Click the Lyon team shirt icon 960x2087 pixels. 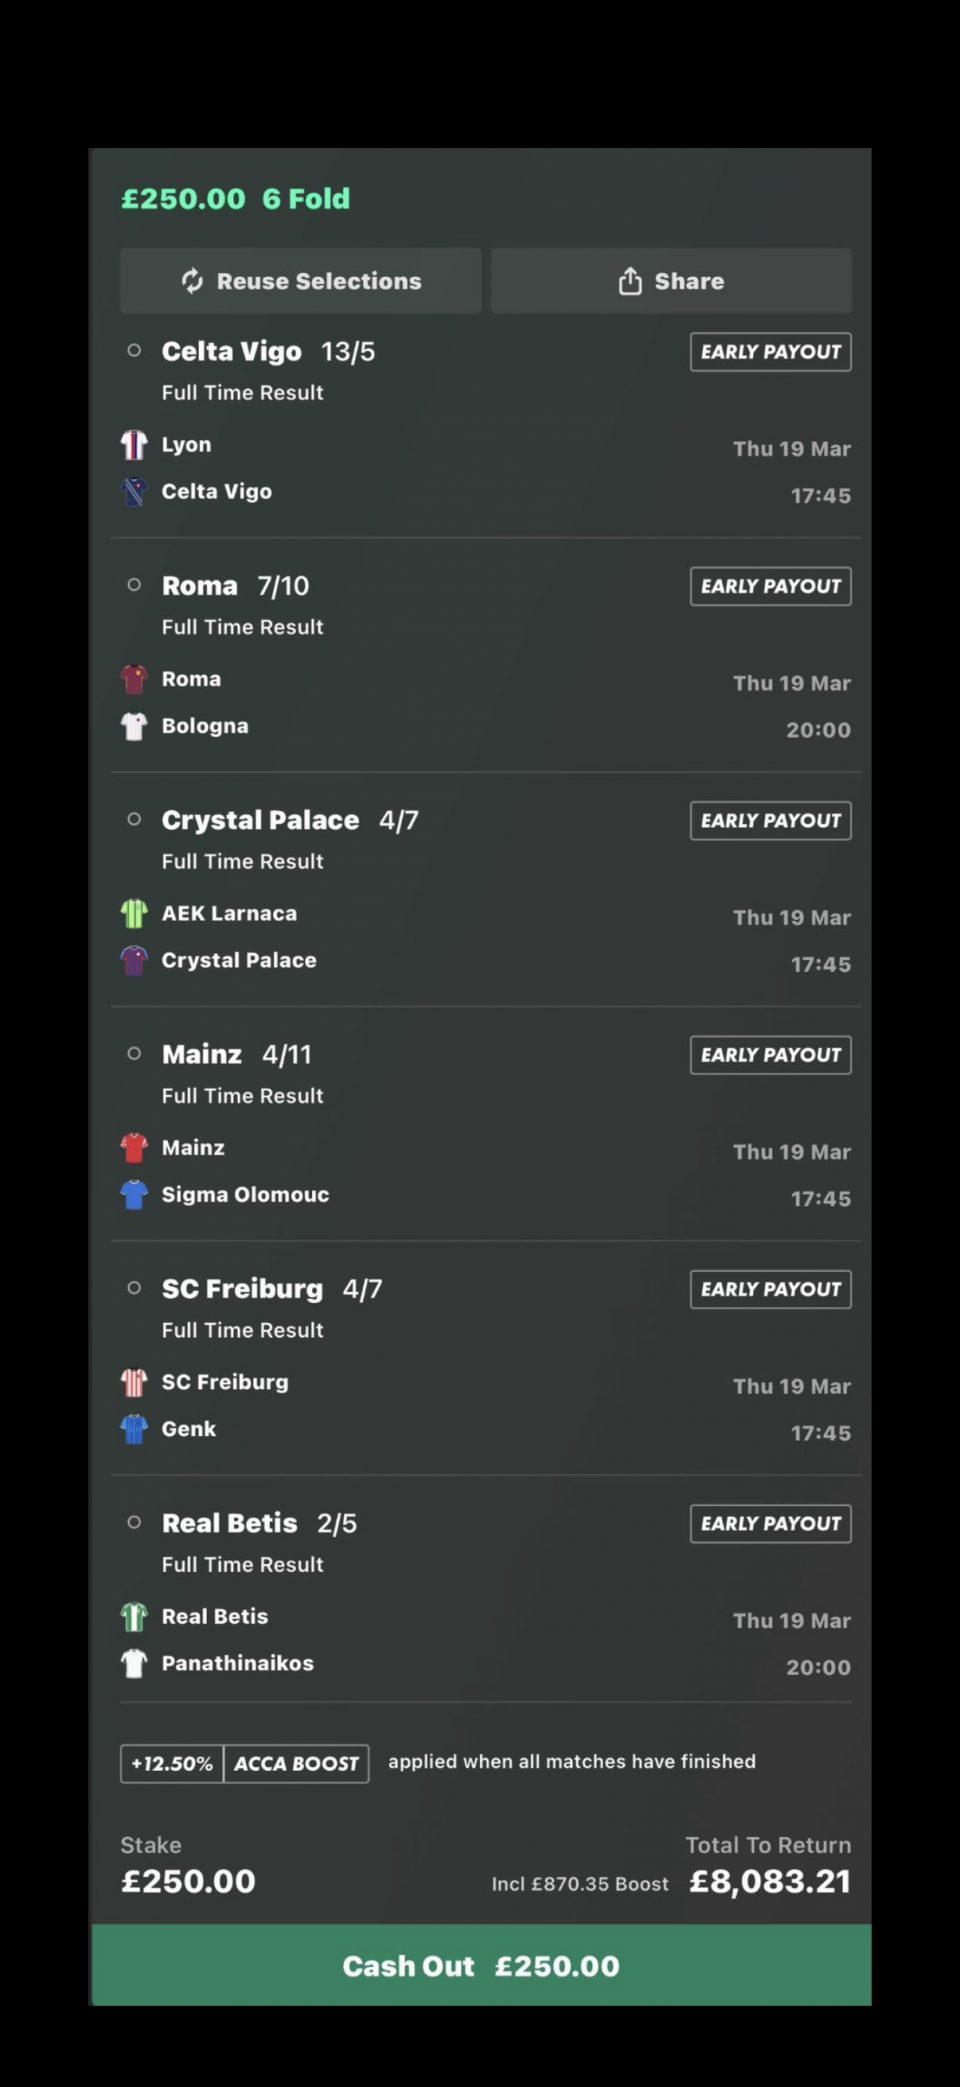point(134,445)
